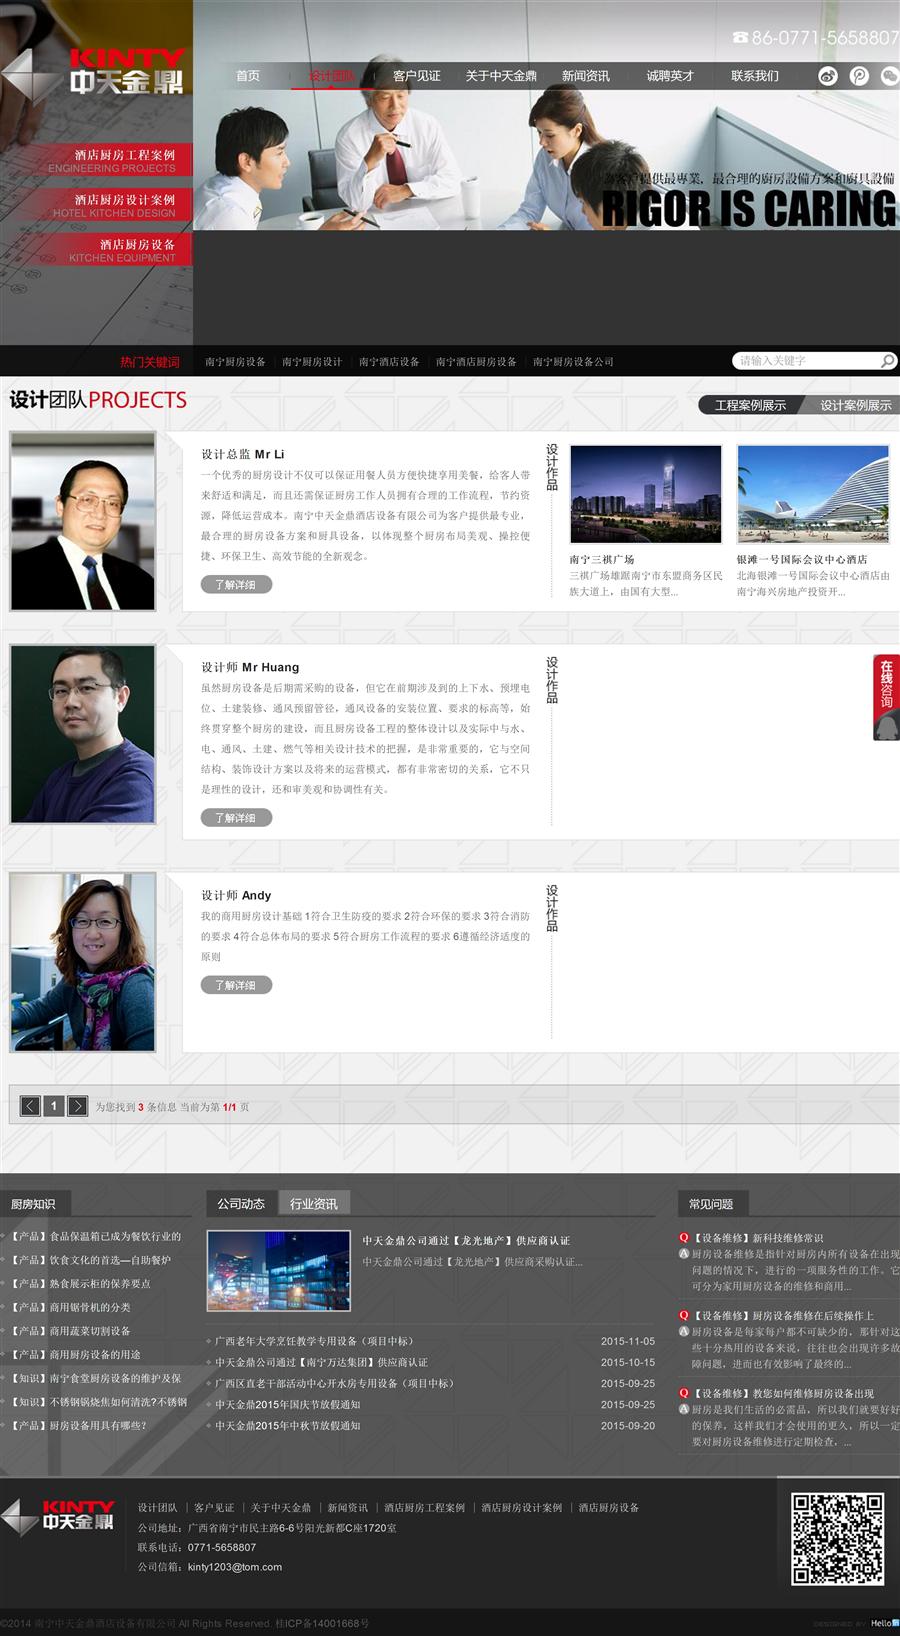Go to previous page arrow in pagination
Viewport: 900px width, 1636px height.
coord(31,1106)
